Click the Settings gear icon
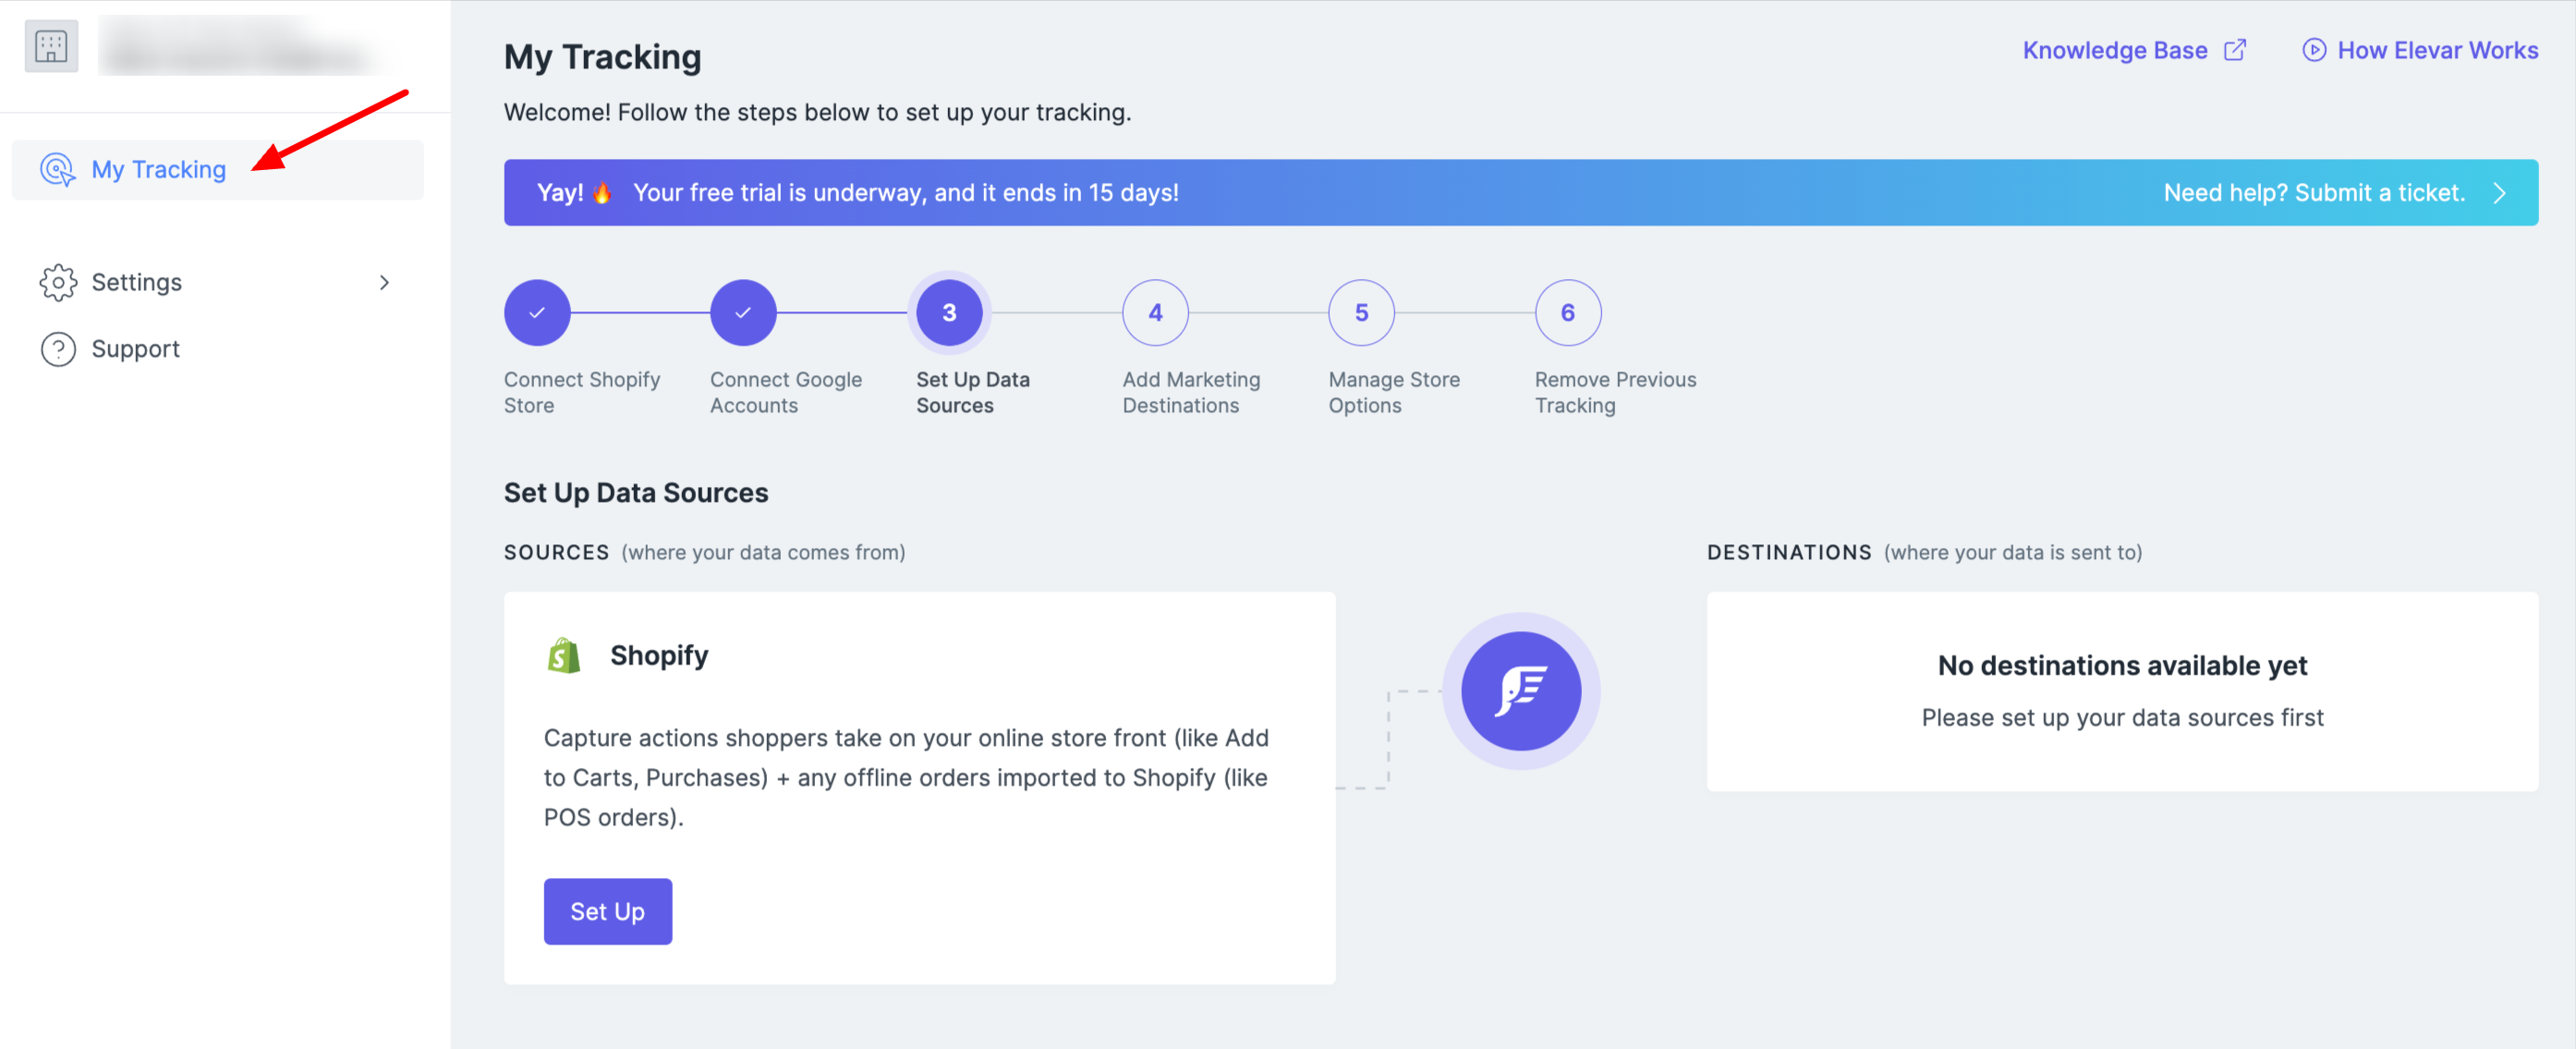The image size is (2576, 1049). click(58, 282)
